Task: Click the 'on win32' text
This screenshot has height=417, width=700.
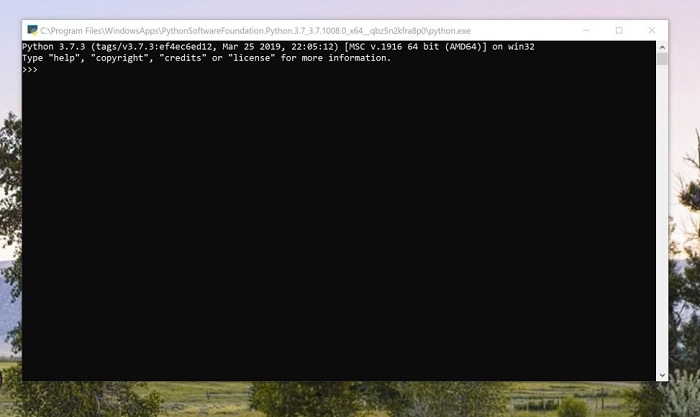Action: point(513,46)
